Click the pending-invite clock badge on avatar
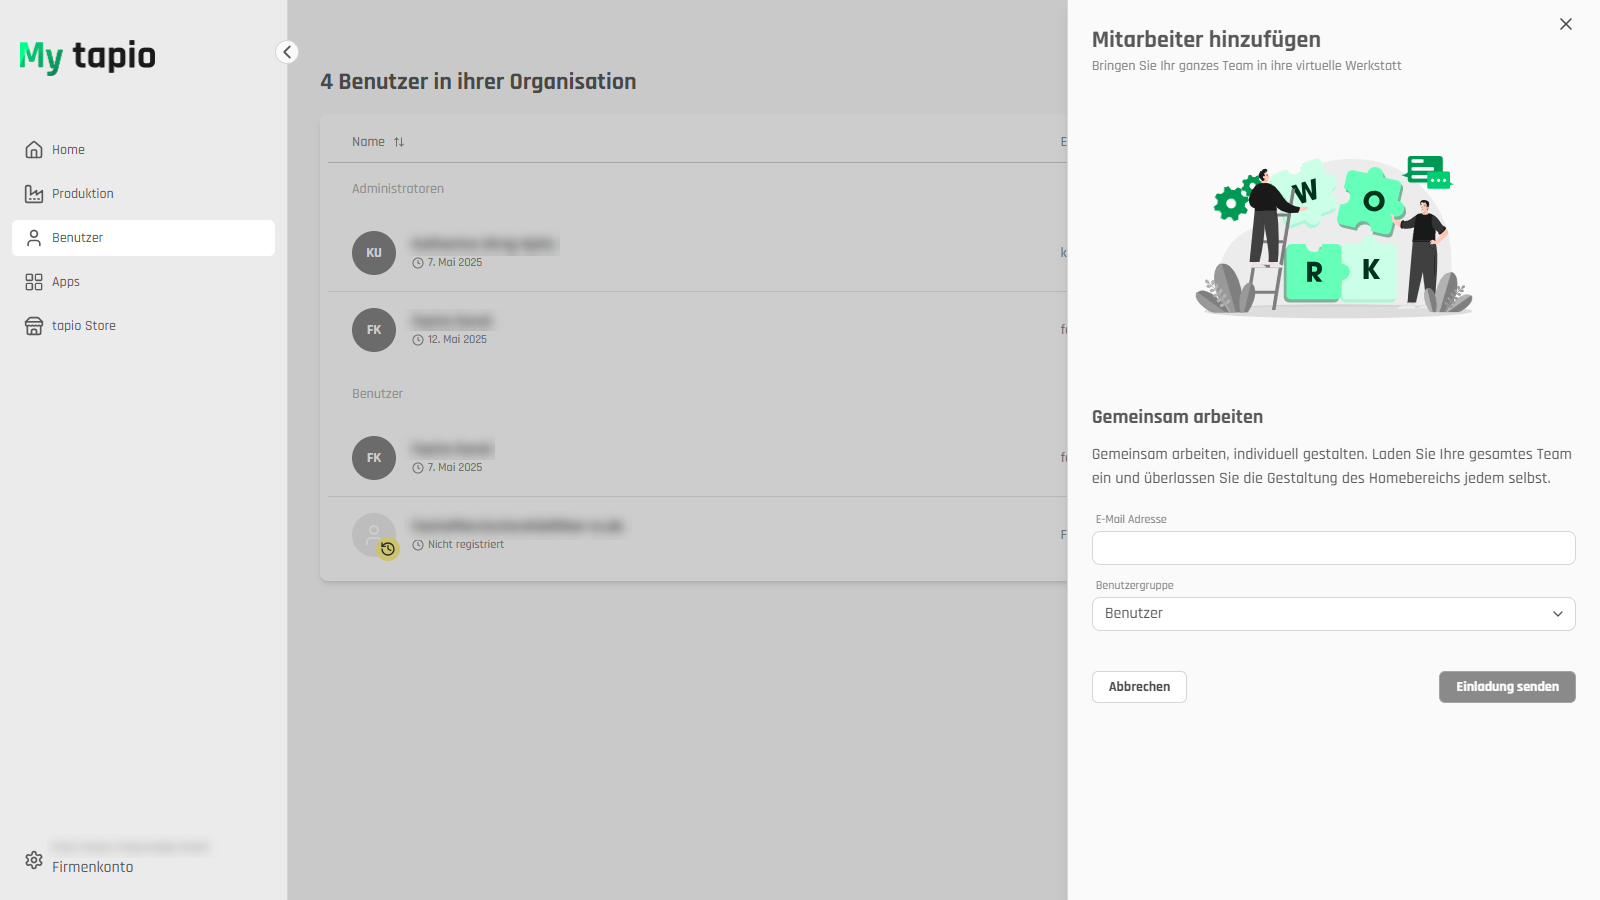 click(x=388, y=549)
